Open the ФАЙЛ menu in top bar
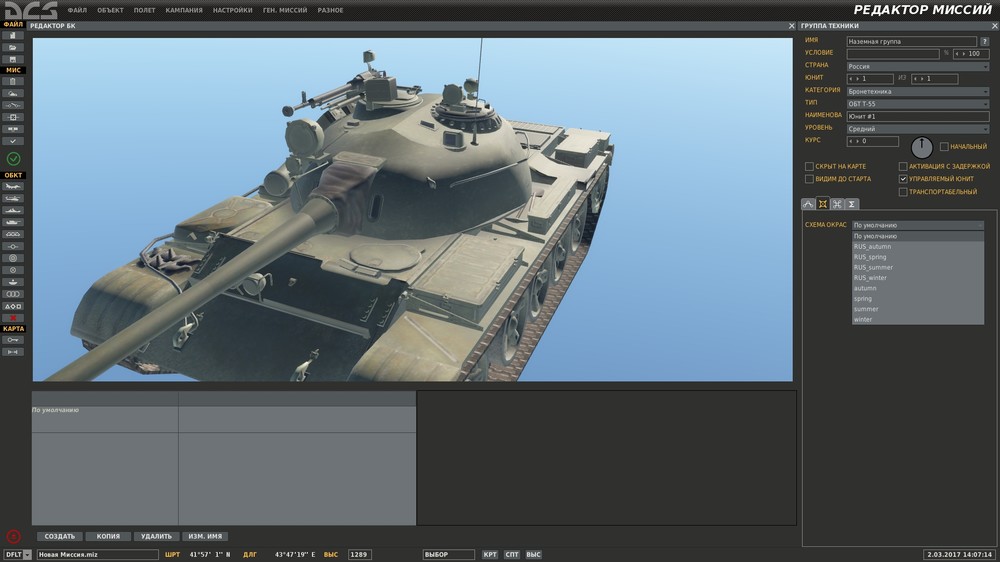The height and width of the screenshot is (562, 1000). pos(77,10)
